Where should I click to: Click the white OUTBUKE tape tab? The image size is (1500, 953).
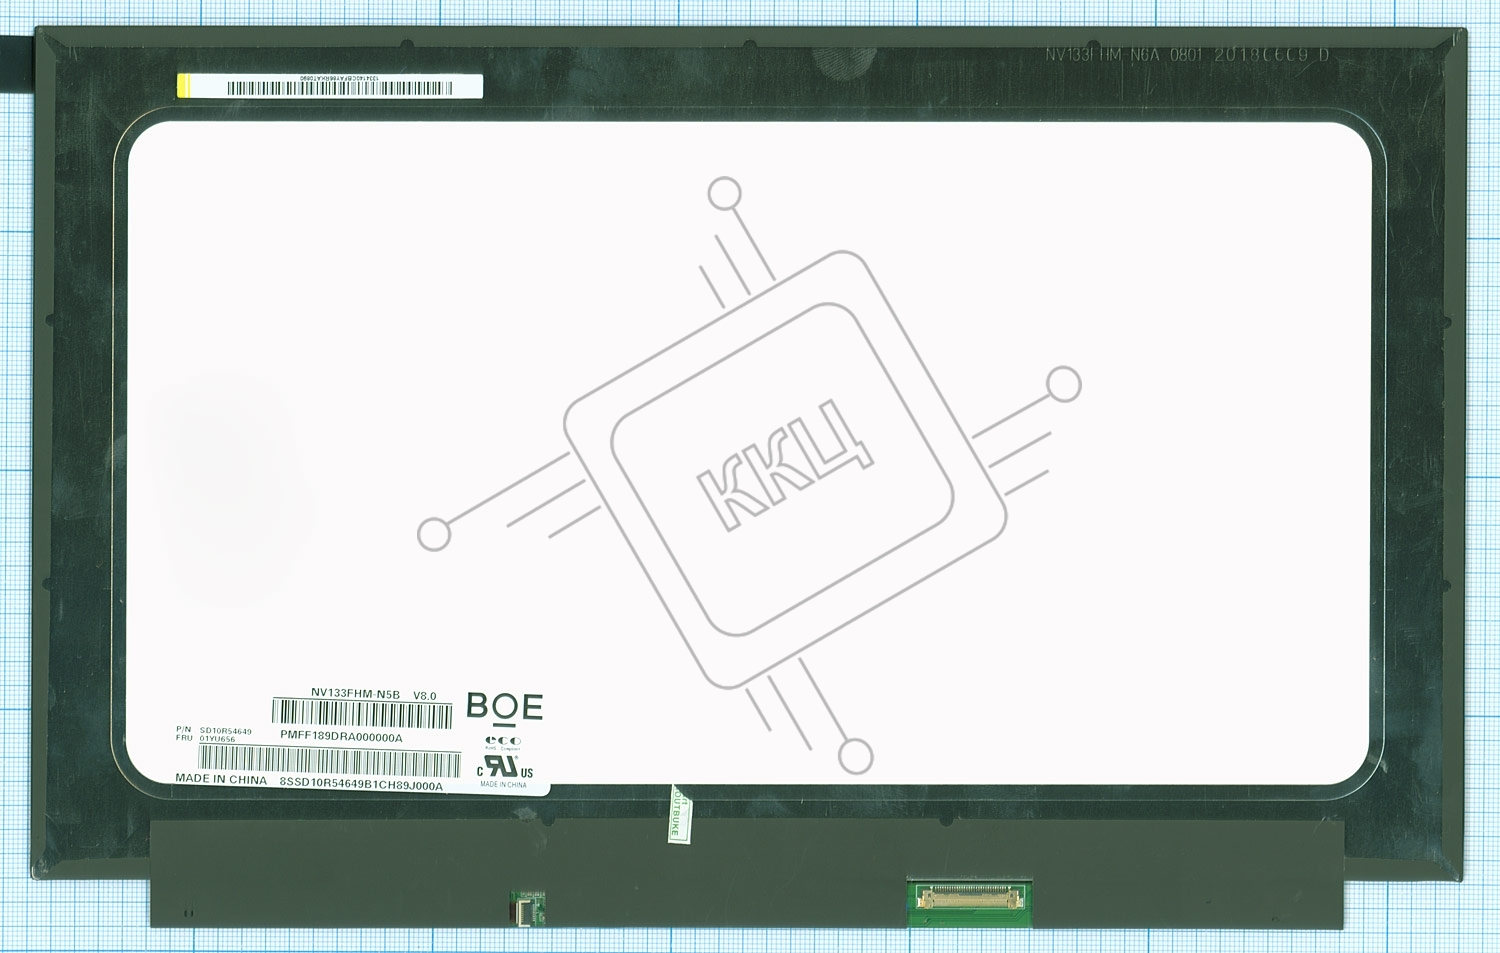677,814
